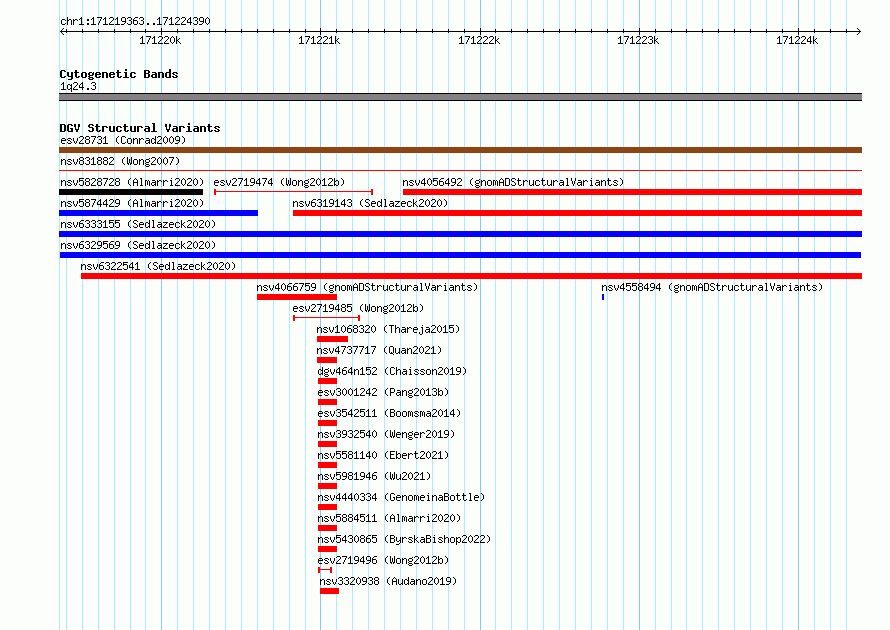Click the gray 1q24.3 cytogenetic band bar
Image resolution: width=890 pixels, height=630 pixels.
460,97
